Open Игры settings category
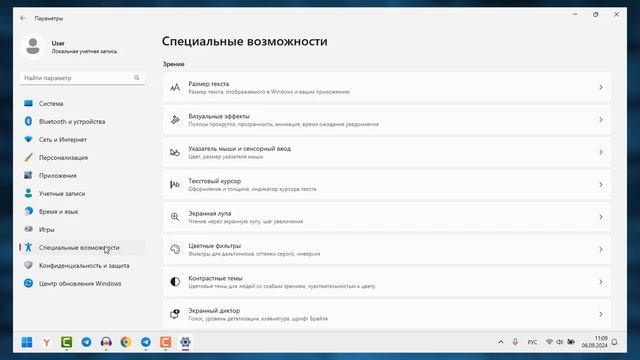Image resolution: width=640 pixels, height=360 pixels. 82,229
